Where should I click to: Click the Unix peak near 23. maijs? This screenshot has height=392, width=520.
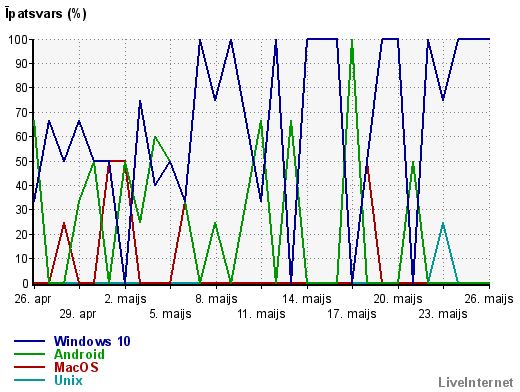pos(443,223)
